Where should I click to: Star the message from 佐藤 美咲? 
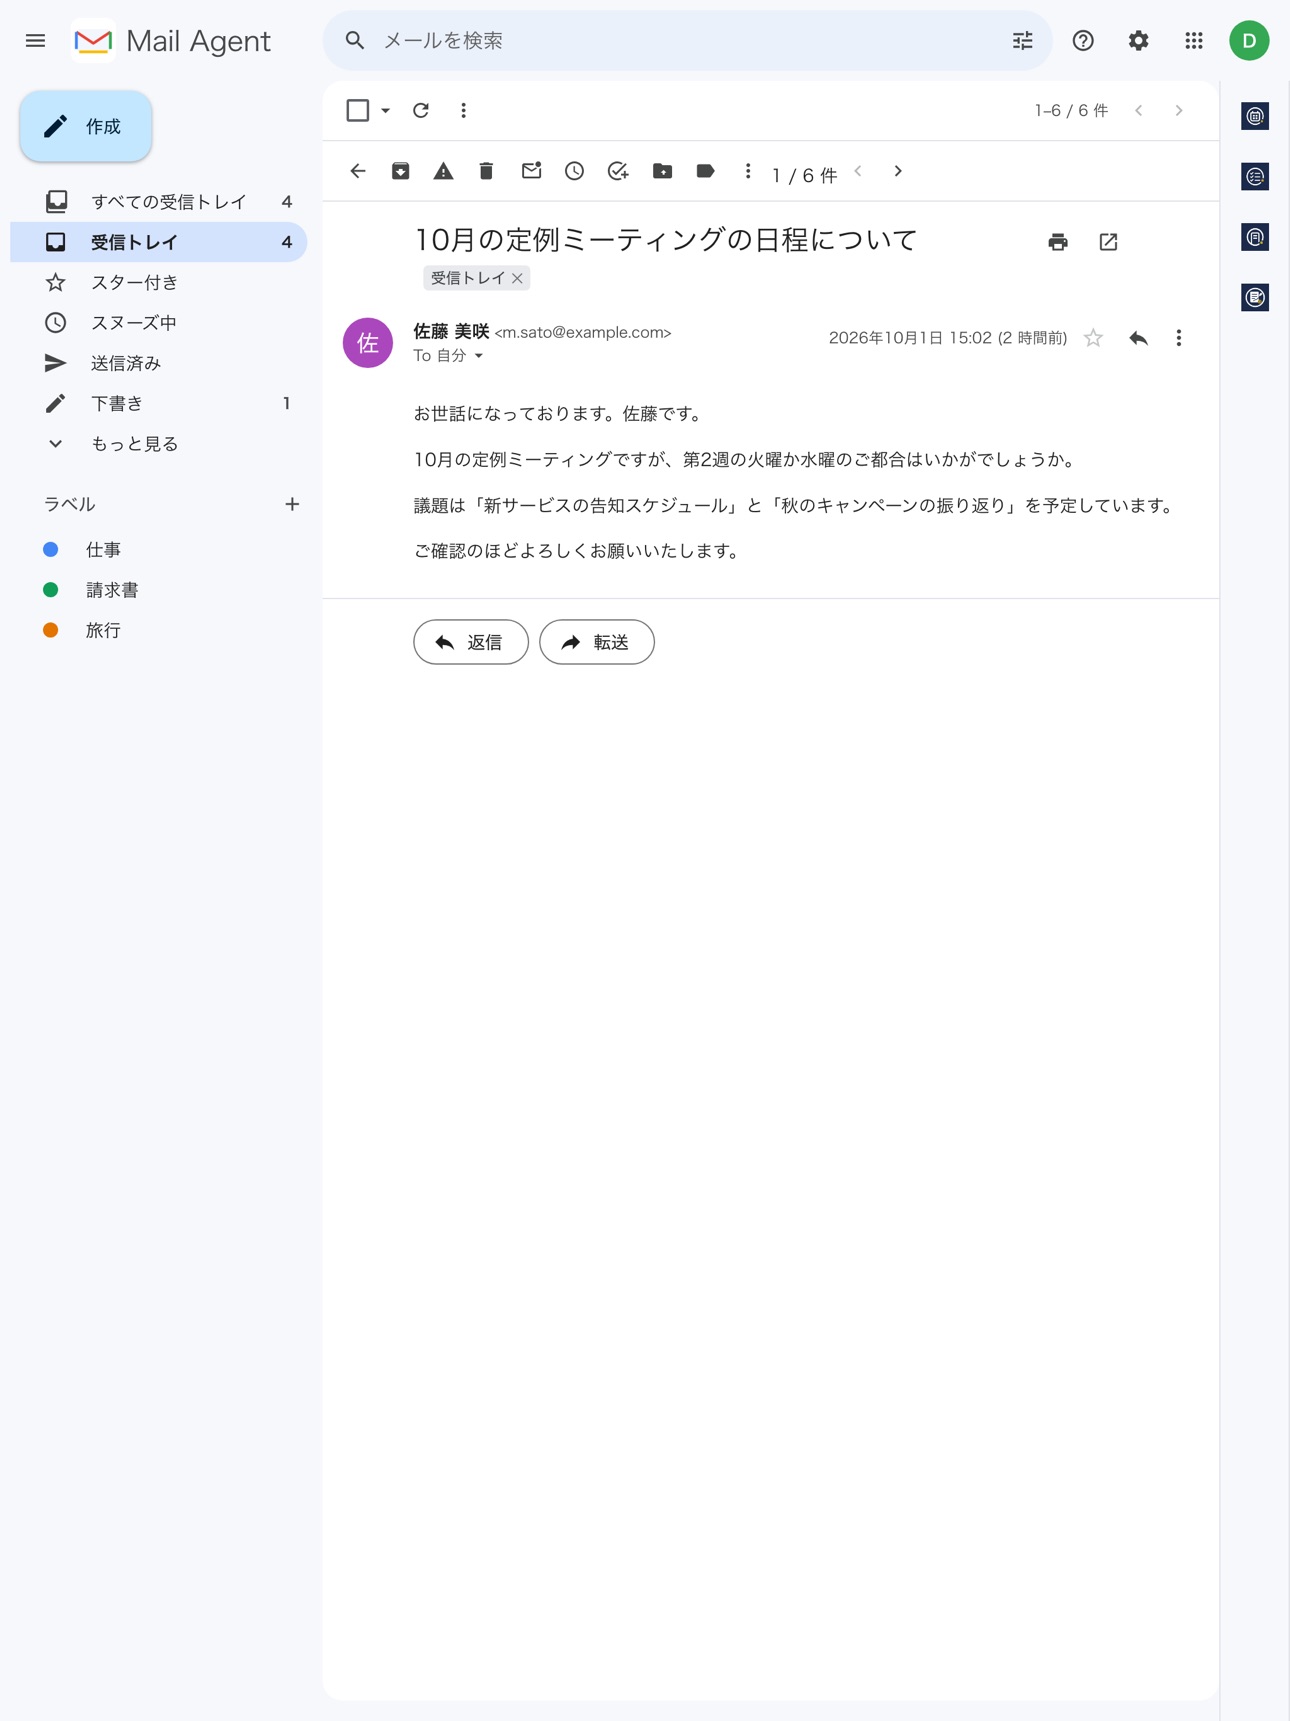point(1094,338)
